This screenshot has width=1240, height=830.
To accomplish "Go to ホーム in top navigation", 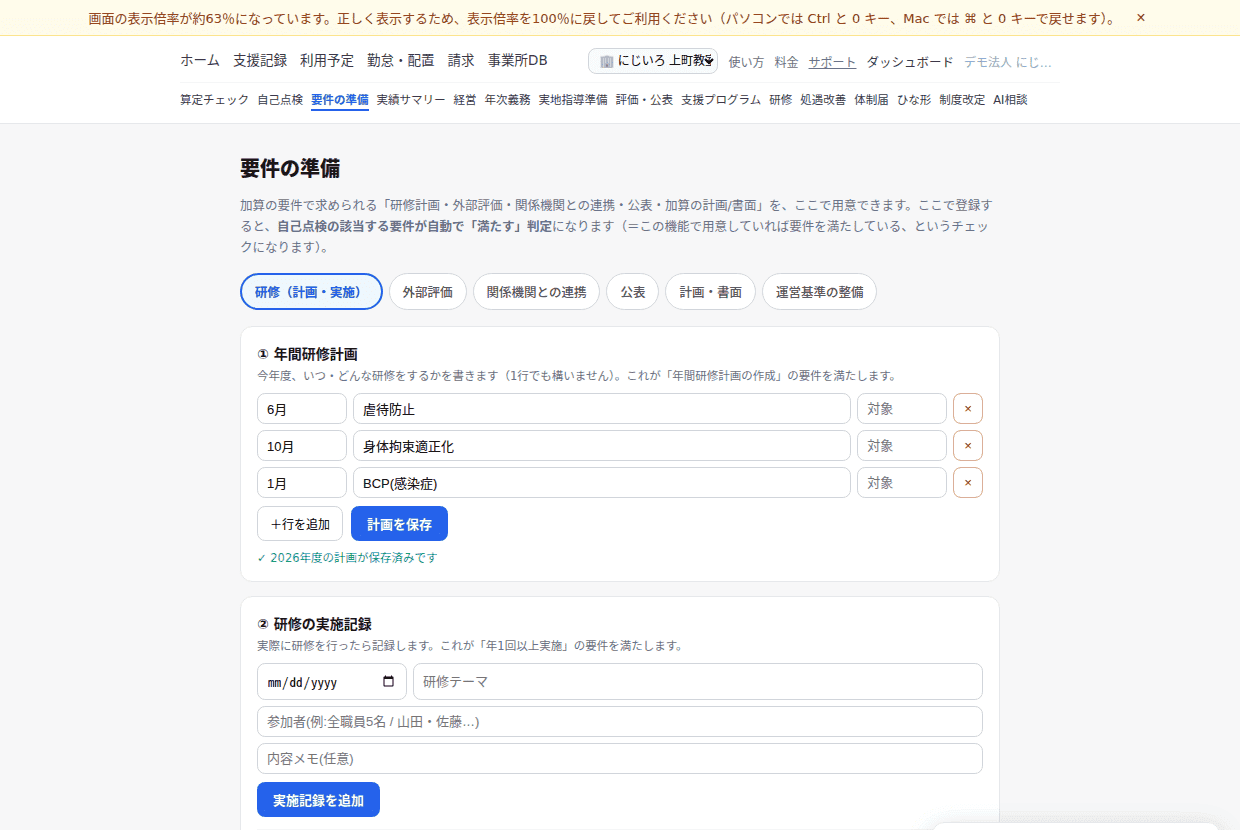I will (200, 60).
